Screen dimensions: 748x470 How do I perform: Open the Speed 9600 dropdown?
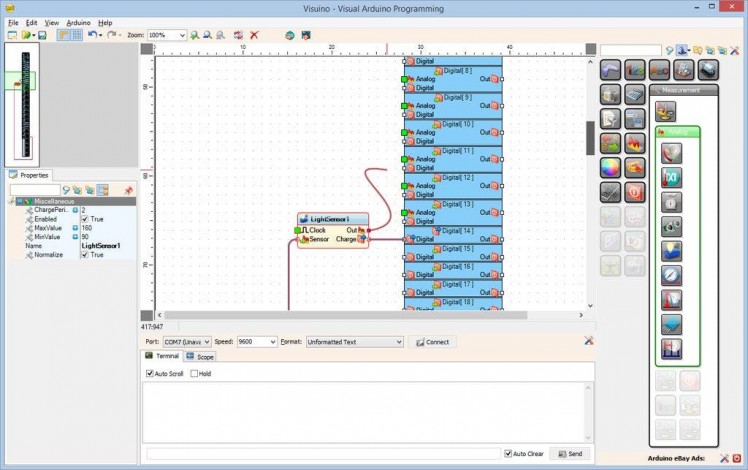[x=256, y=342]
